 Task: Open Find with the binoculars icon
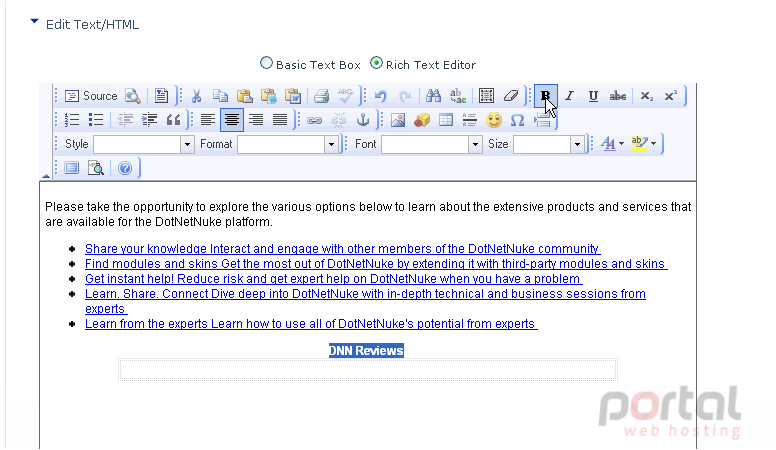(x=433, y=96)
